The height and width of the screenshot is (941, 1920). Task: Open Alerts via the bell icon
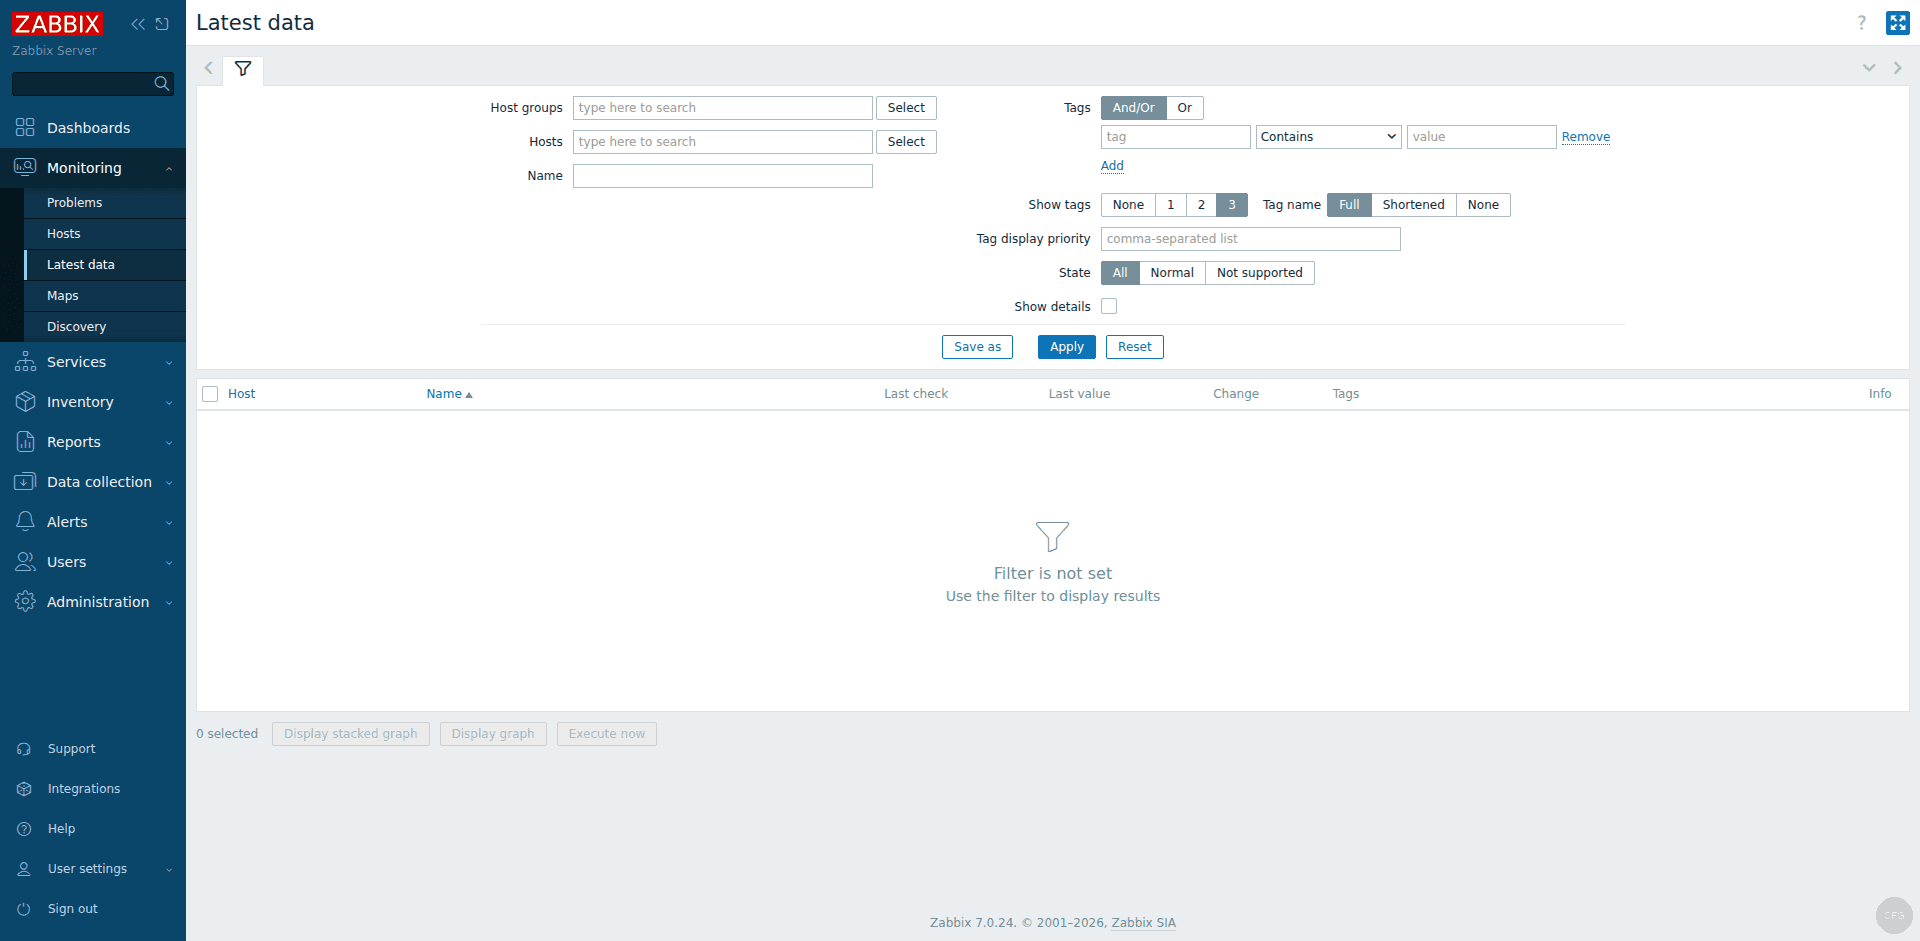coord(25,521)
